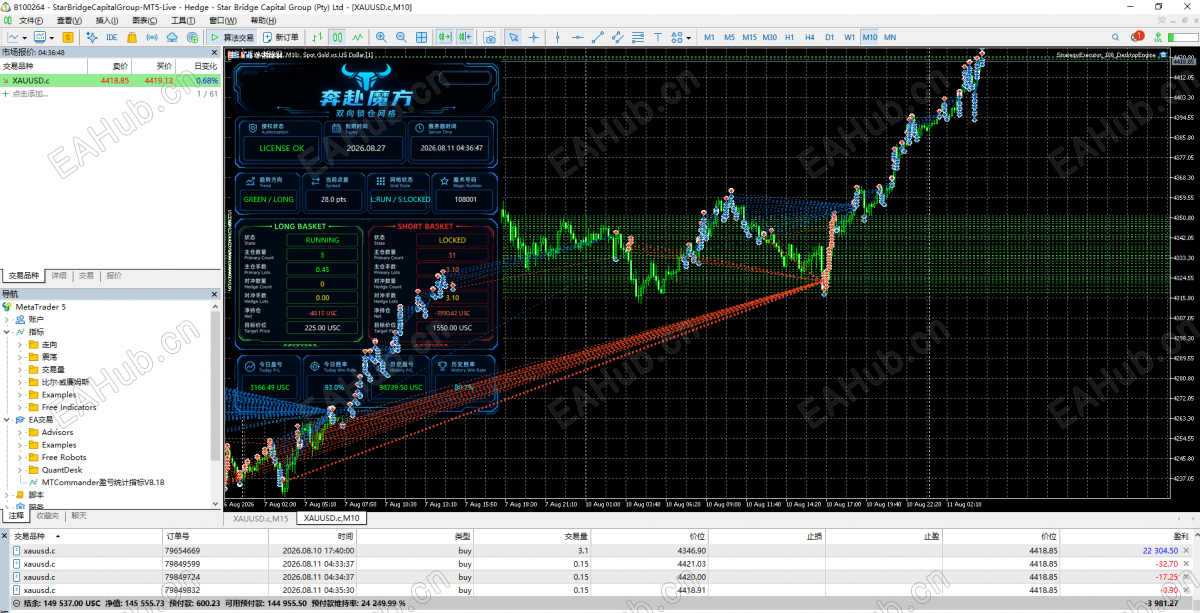Select MTCommander盈亏统计指标V8.18 in Navigator
The height and width of the screenshot is (613, 1200).
[103, 482]
